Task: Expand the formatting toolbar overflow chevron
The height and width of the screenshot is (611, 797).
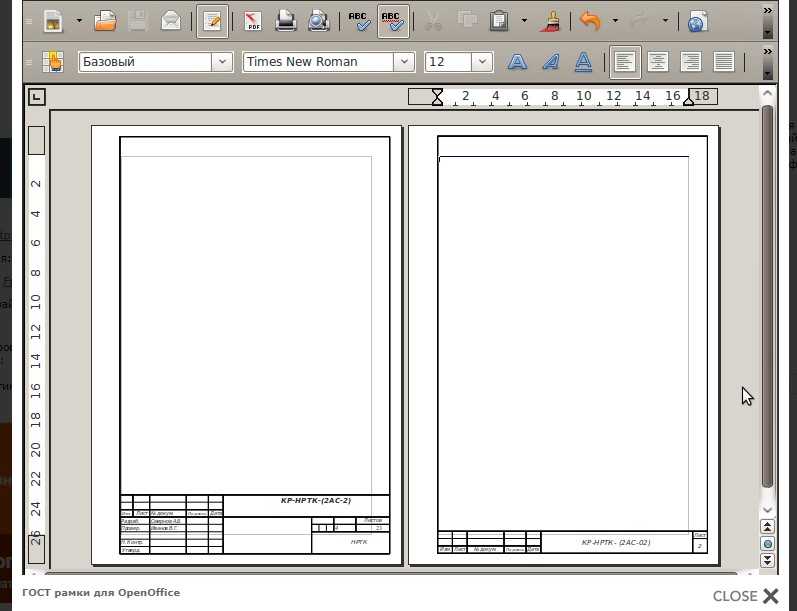Action: pyautogui.click(x=768, y=51)
